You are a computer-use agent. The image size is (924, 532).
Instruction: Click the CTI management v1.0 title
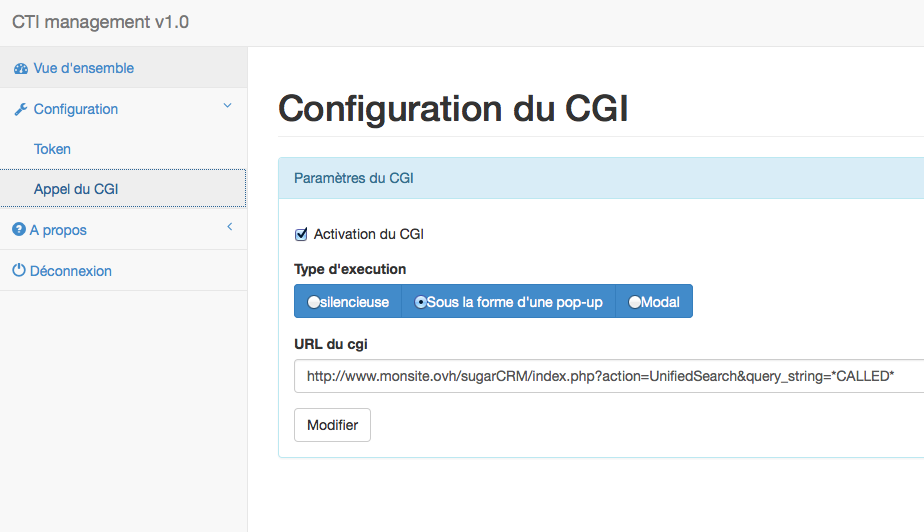click(100, 21)
